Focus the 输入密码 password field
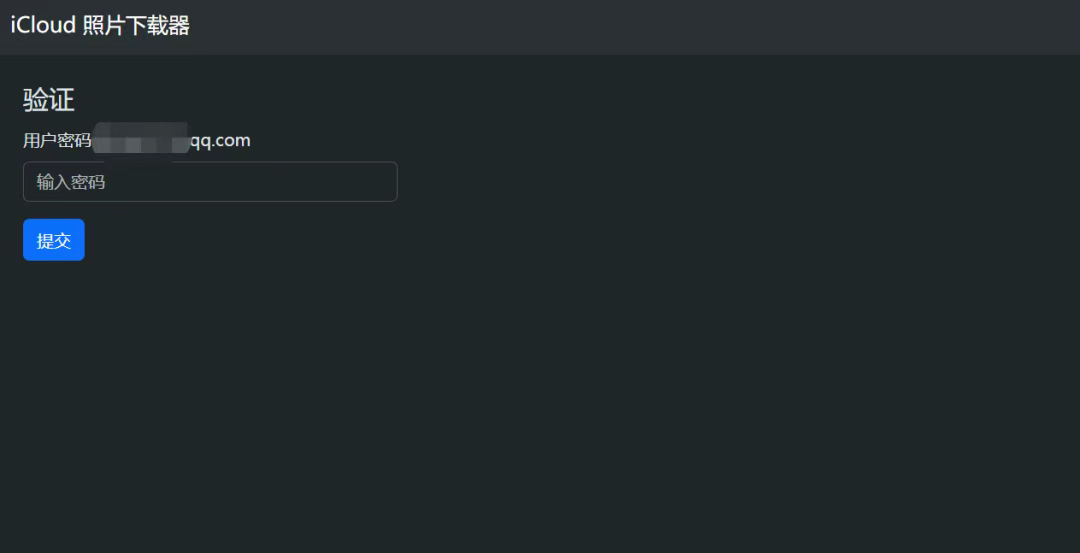This screenshot has height=553, width=1080. 210,182
